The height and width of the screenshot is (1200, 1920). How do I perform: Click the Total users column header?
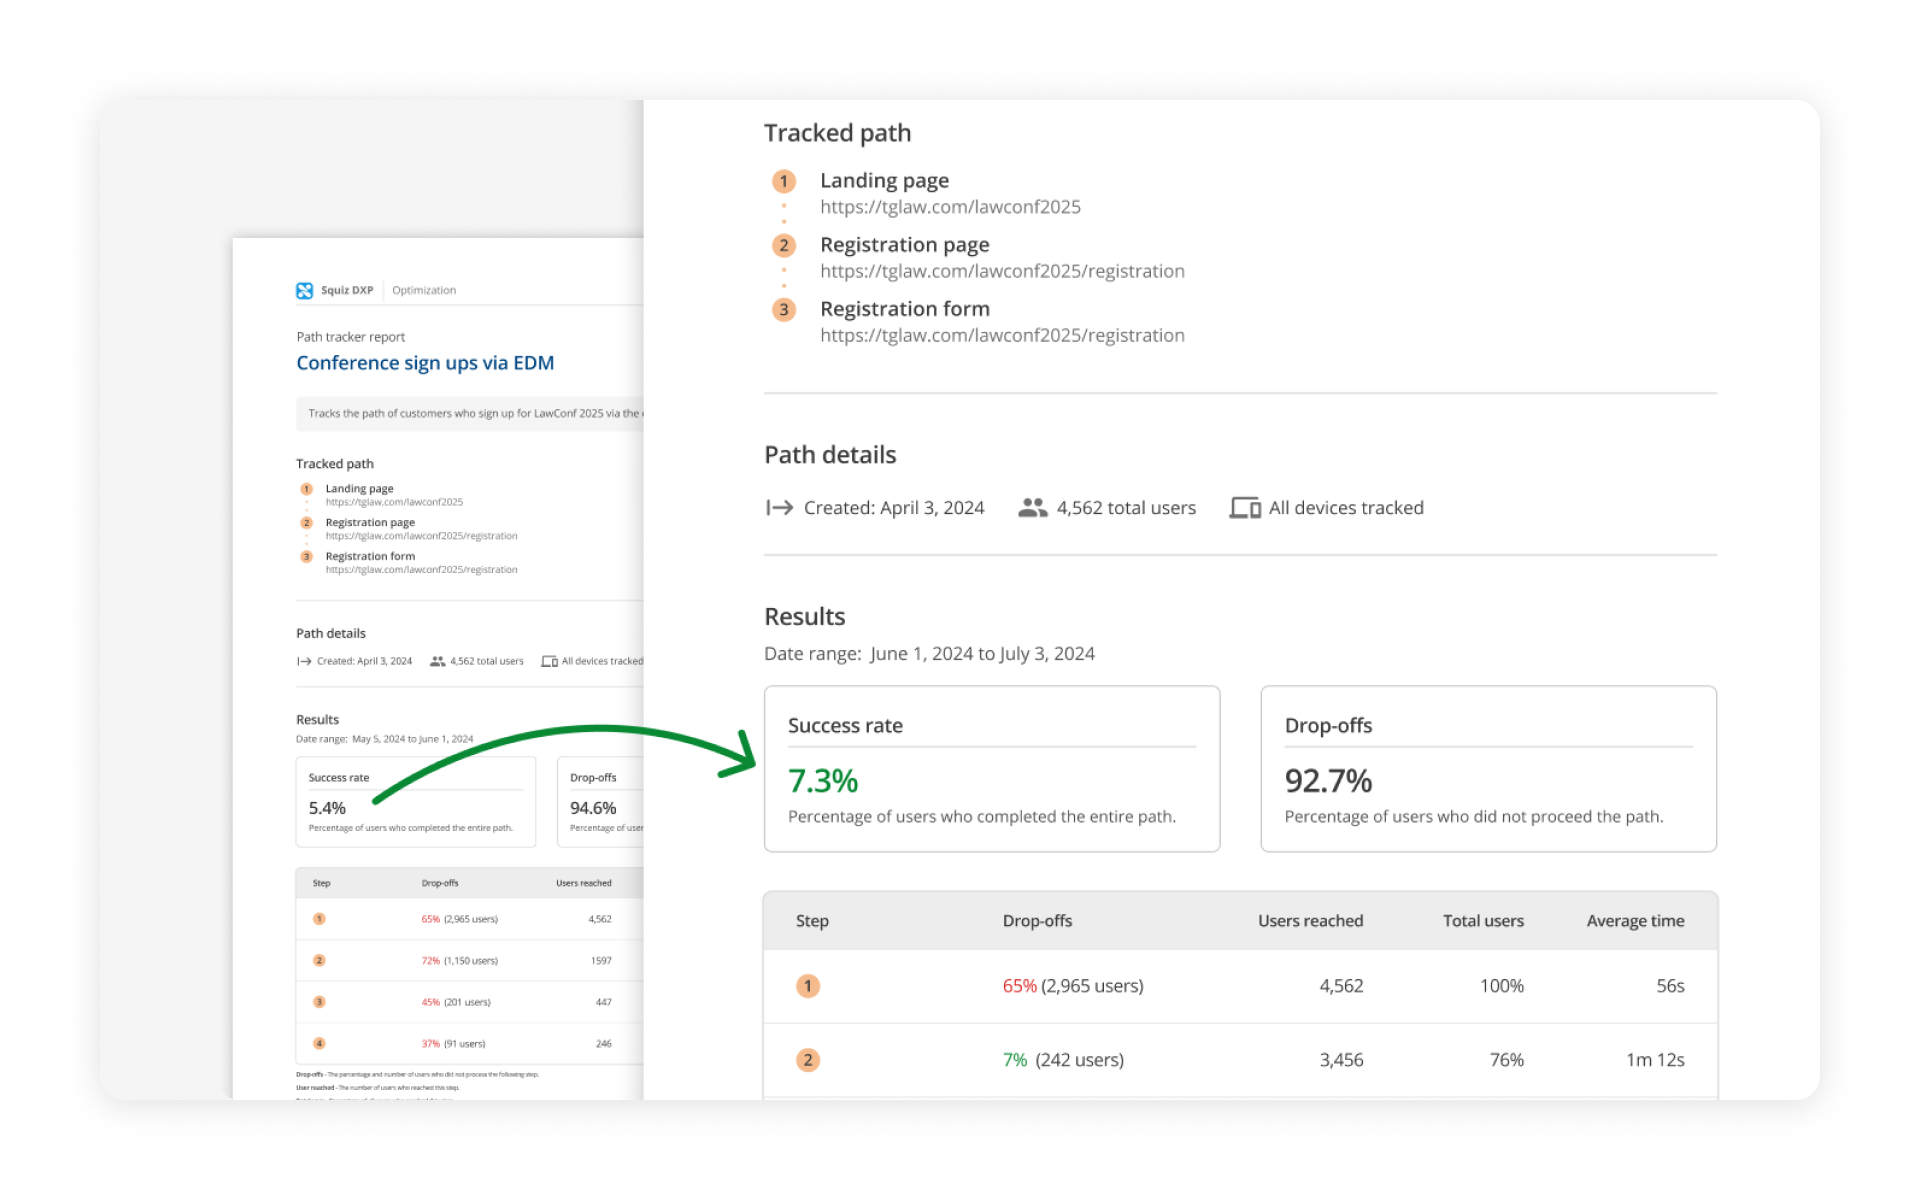[x=1483, y=921]
